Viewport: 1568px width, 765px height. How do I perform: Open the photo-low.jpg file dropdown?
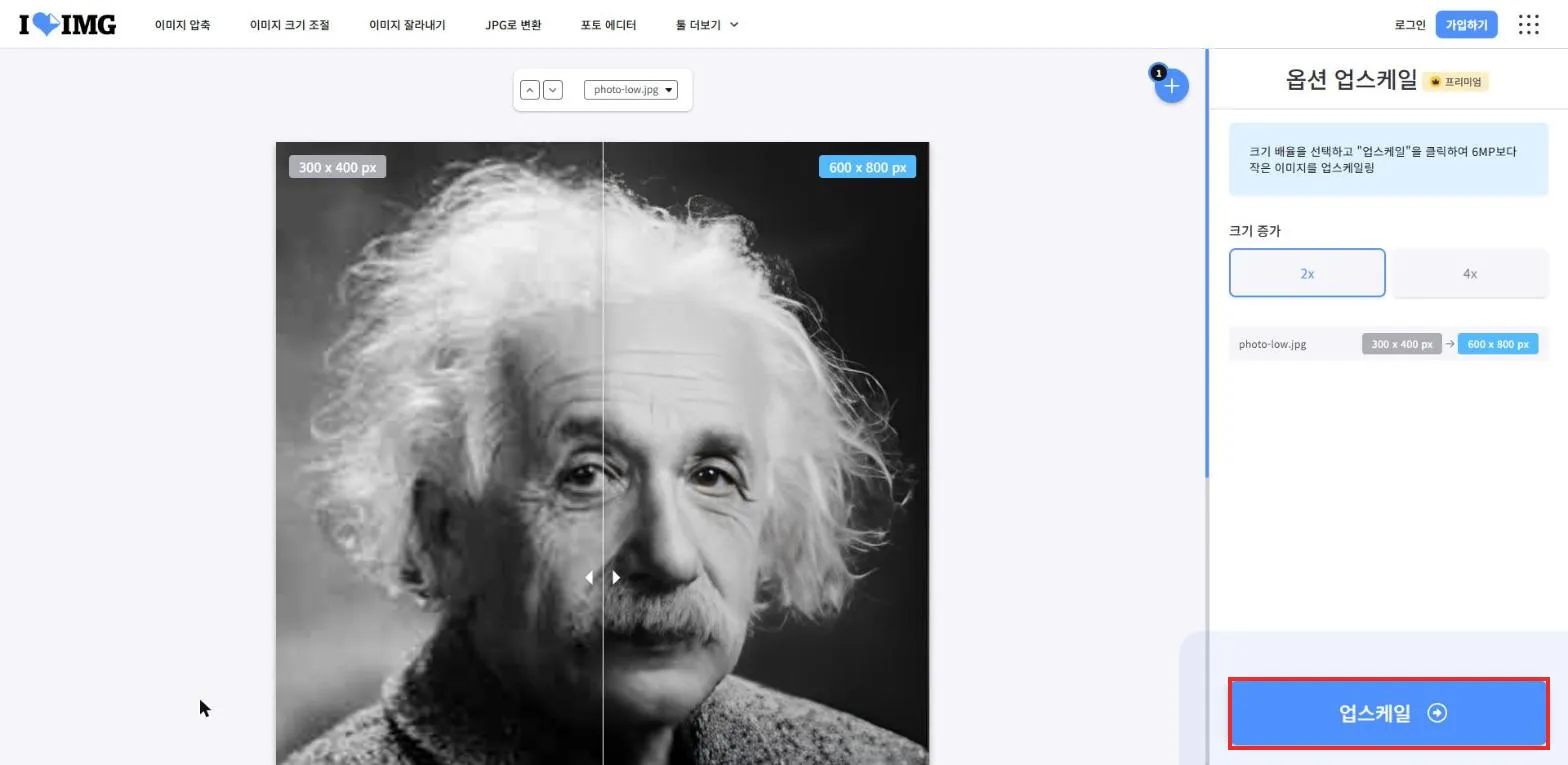(630, 90)
